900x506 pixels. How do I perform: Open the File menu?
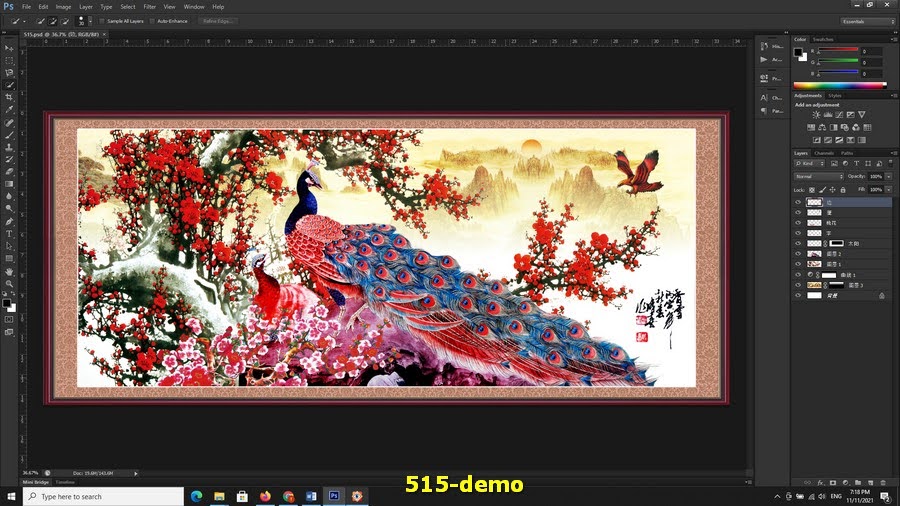click(x=26, y=7)
